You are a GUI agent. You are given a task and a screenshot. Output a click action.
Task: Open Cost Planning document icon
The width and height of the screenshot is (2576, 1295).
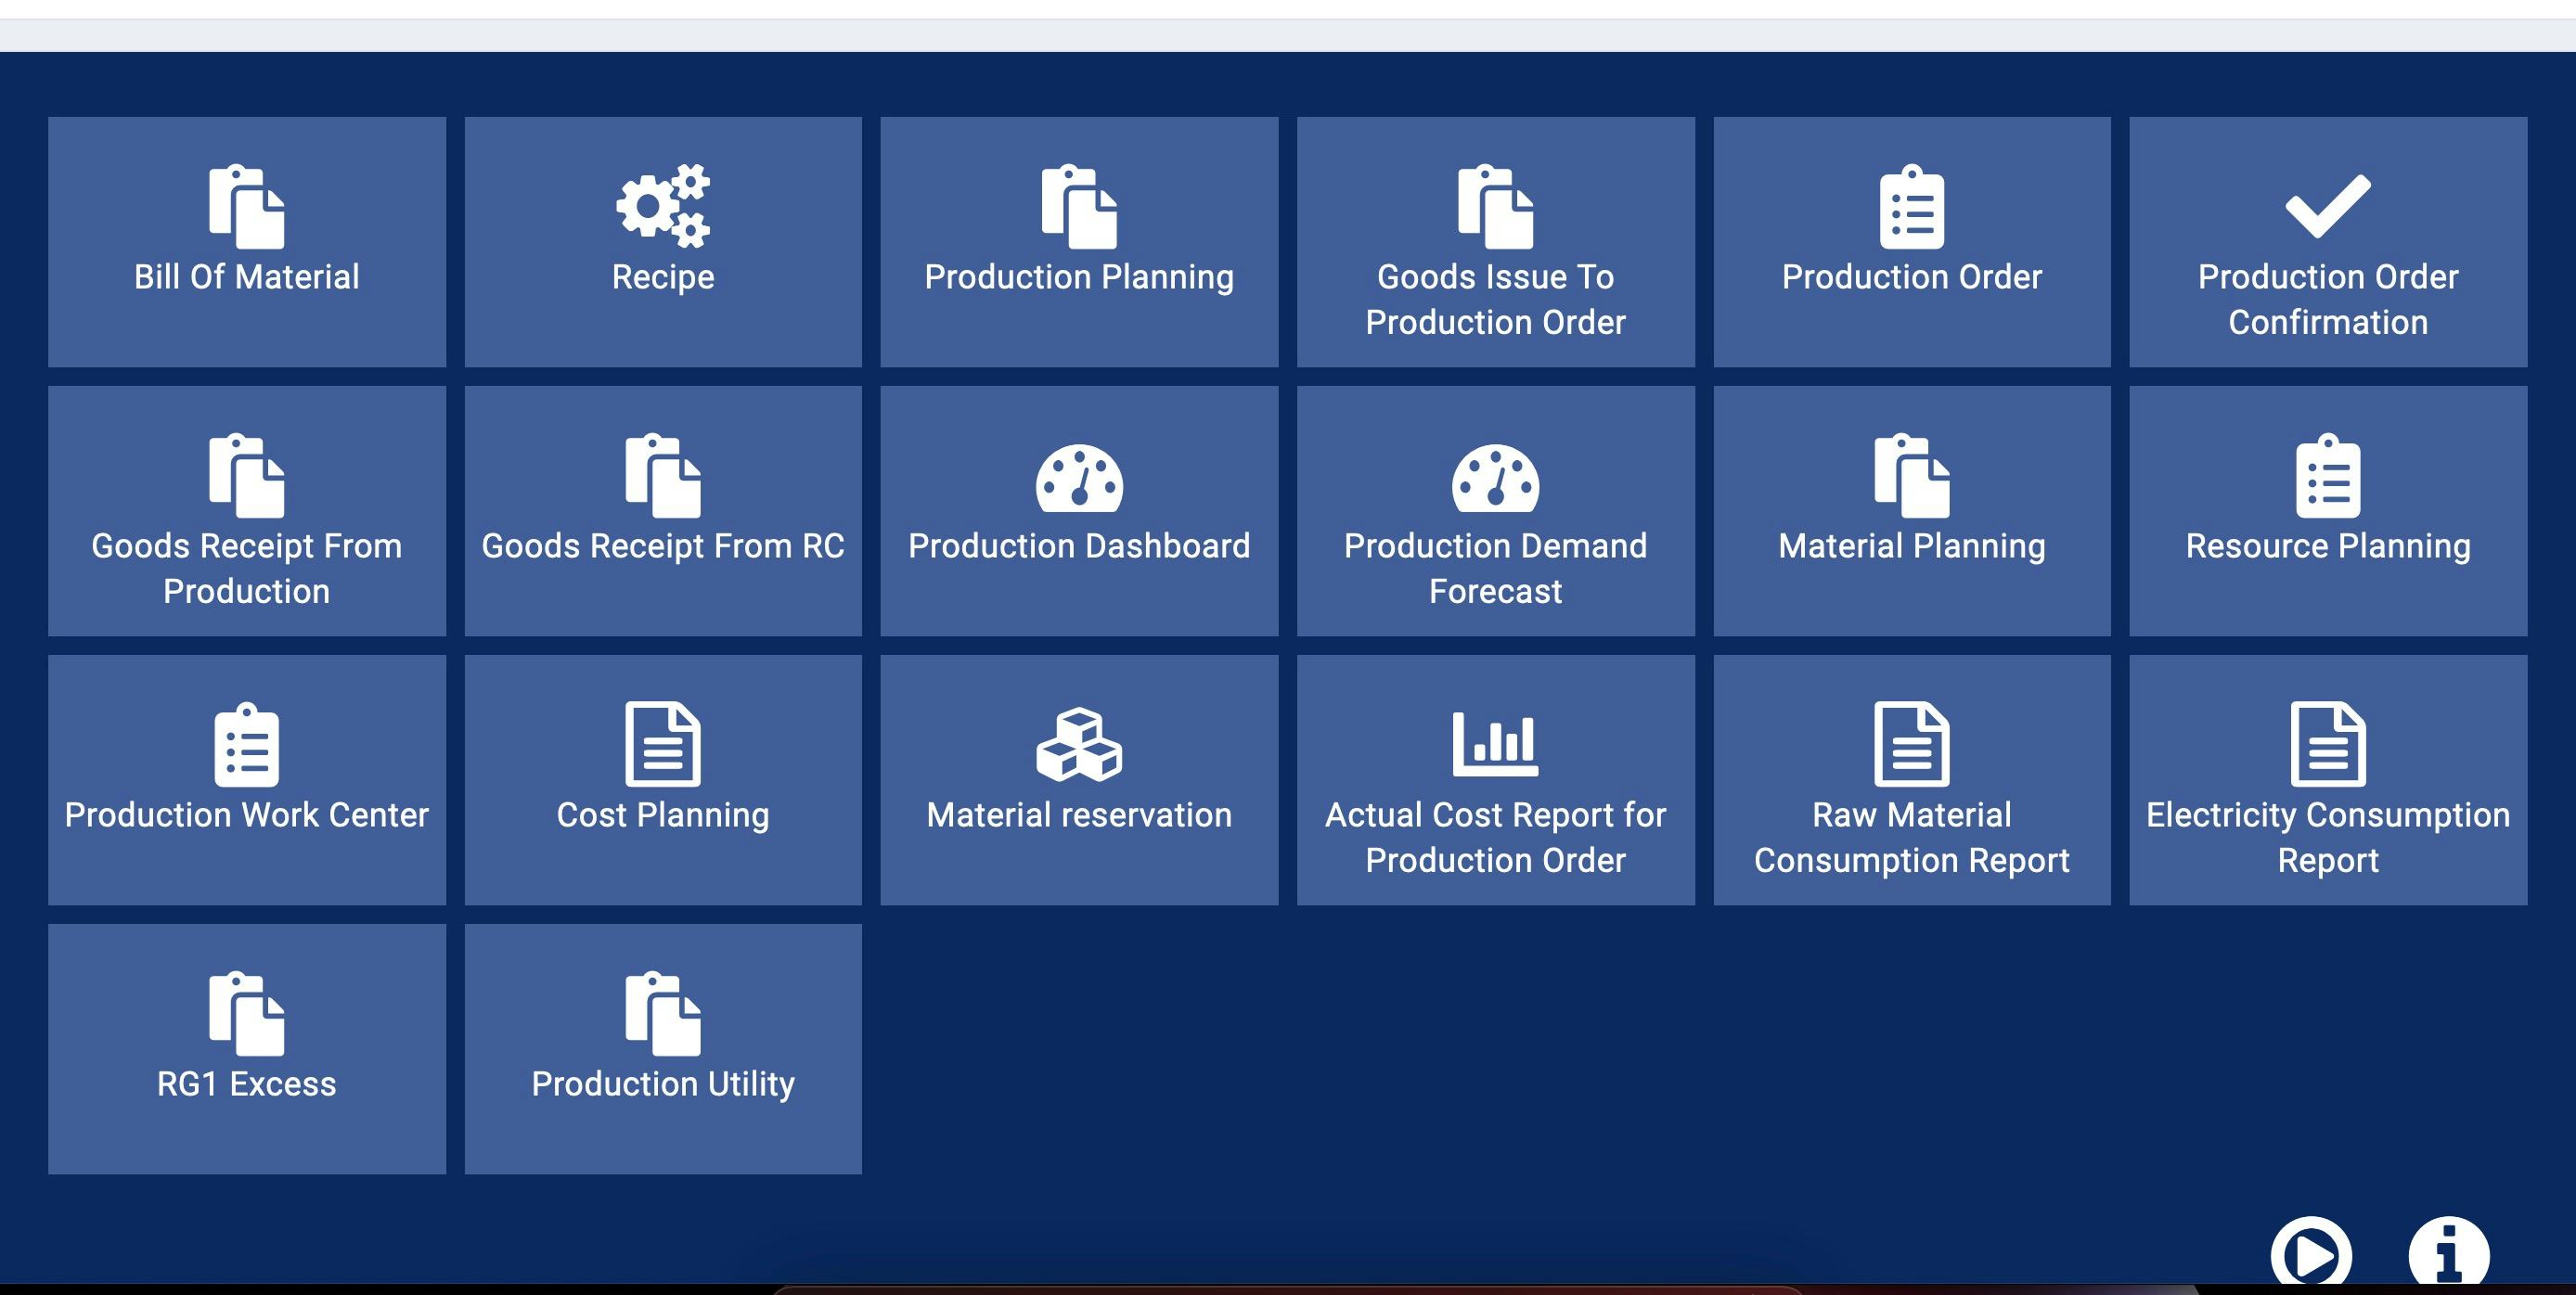coord(662,744)
